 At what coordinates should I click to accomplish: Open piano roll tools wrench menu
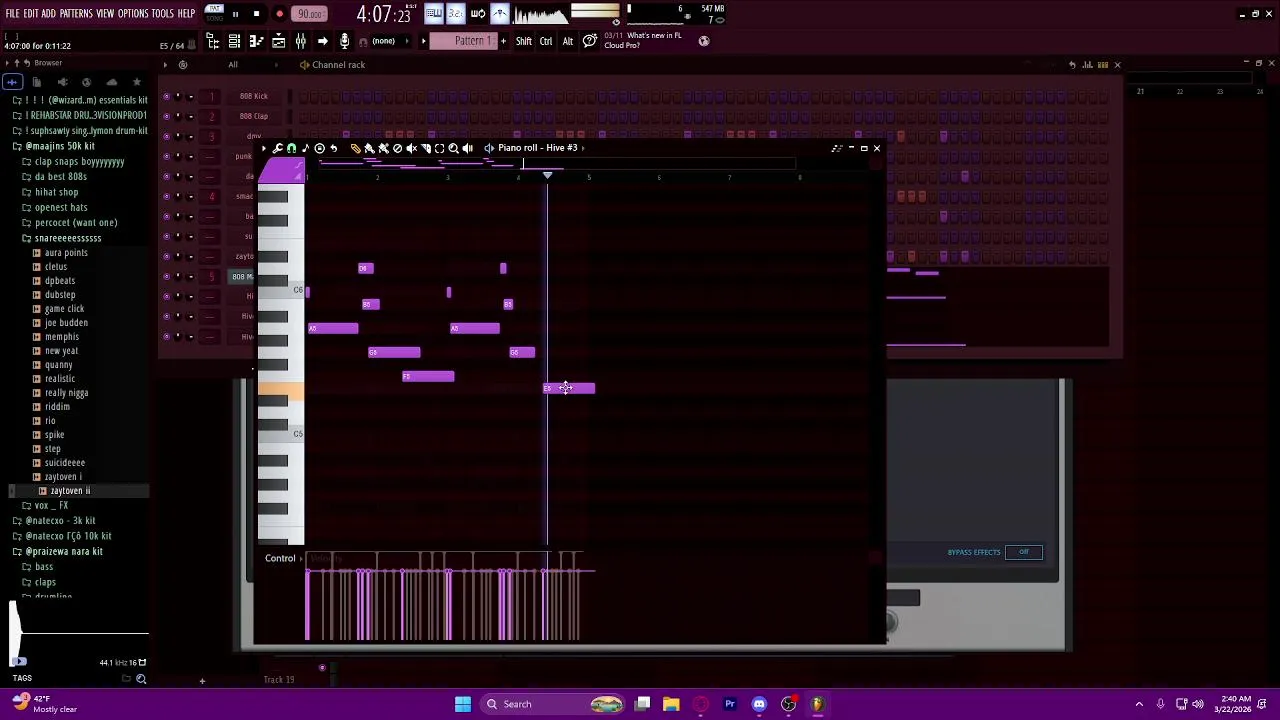[x=278, y=148]
